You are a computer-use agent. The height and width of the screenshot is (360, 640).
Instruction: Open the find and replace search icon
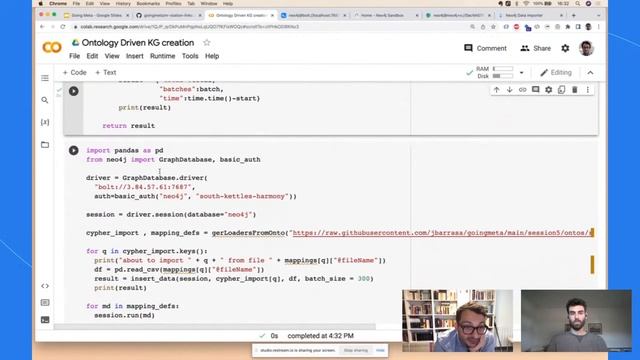45,100
